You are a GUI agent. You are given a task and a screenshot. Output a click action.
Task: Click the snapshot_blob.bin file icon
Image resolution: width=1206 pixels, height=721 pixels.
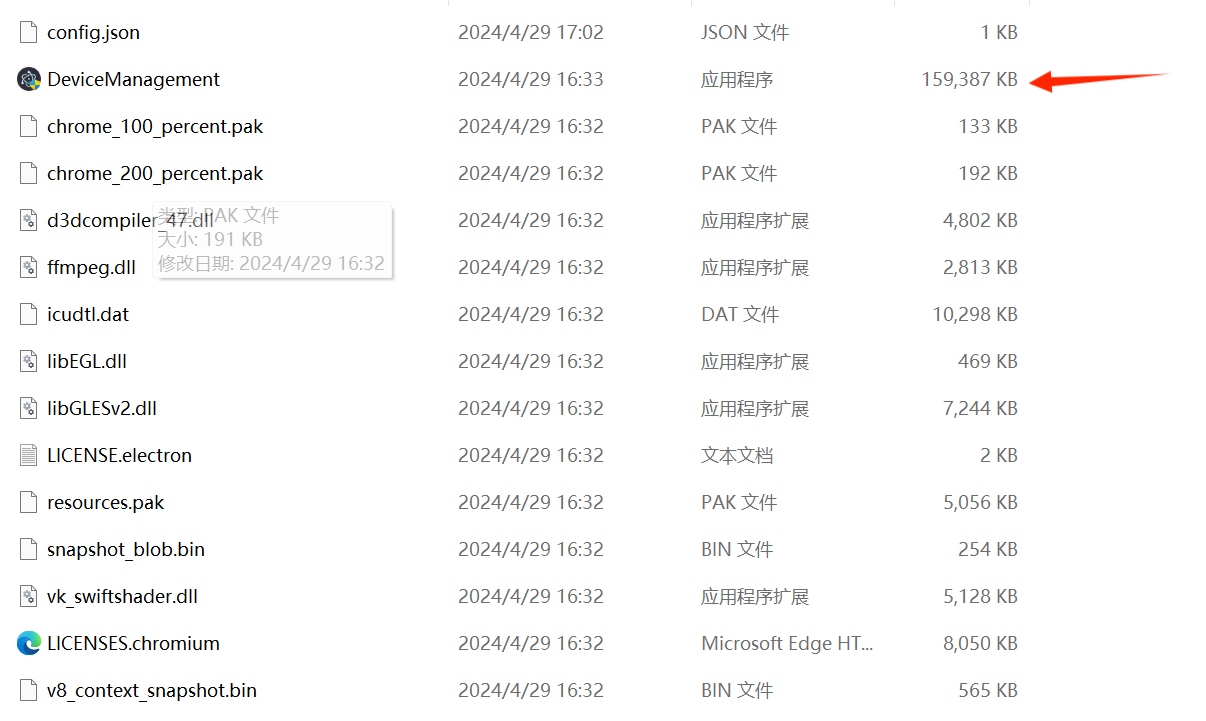click(x=29, y=550)
